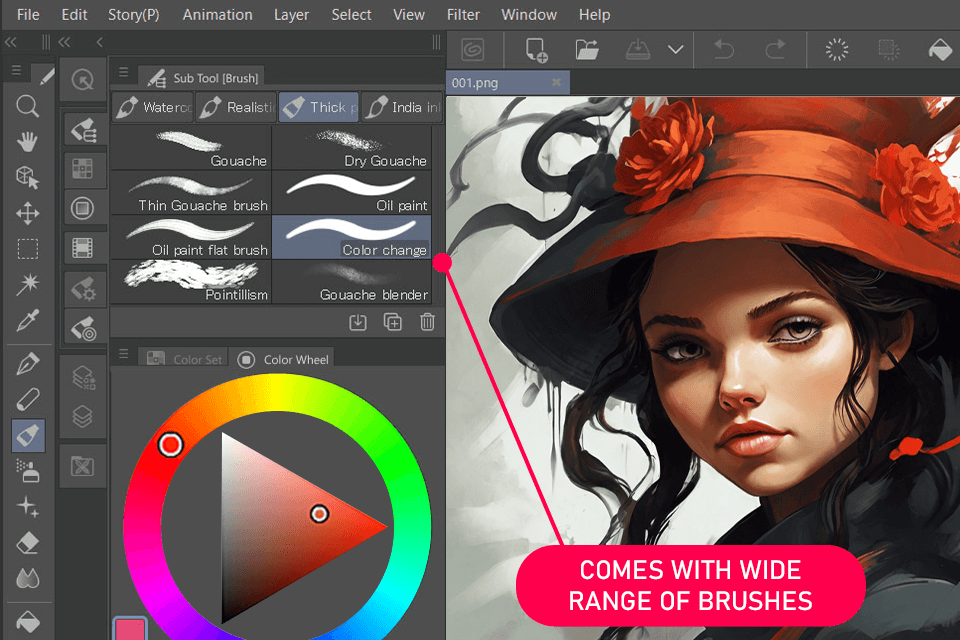Select the active Brush tool
This screenshot has height=640, width=960.
pos(28,435)
